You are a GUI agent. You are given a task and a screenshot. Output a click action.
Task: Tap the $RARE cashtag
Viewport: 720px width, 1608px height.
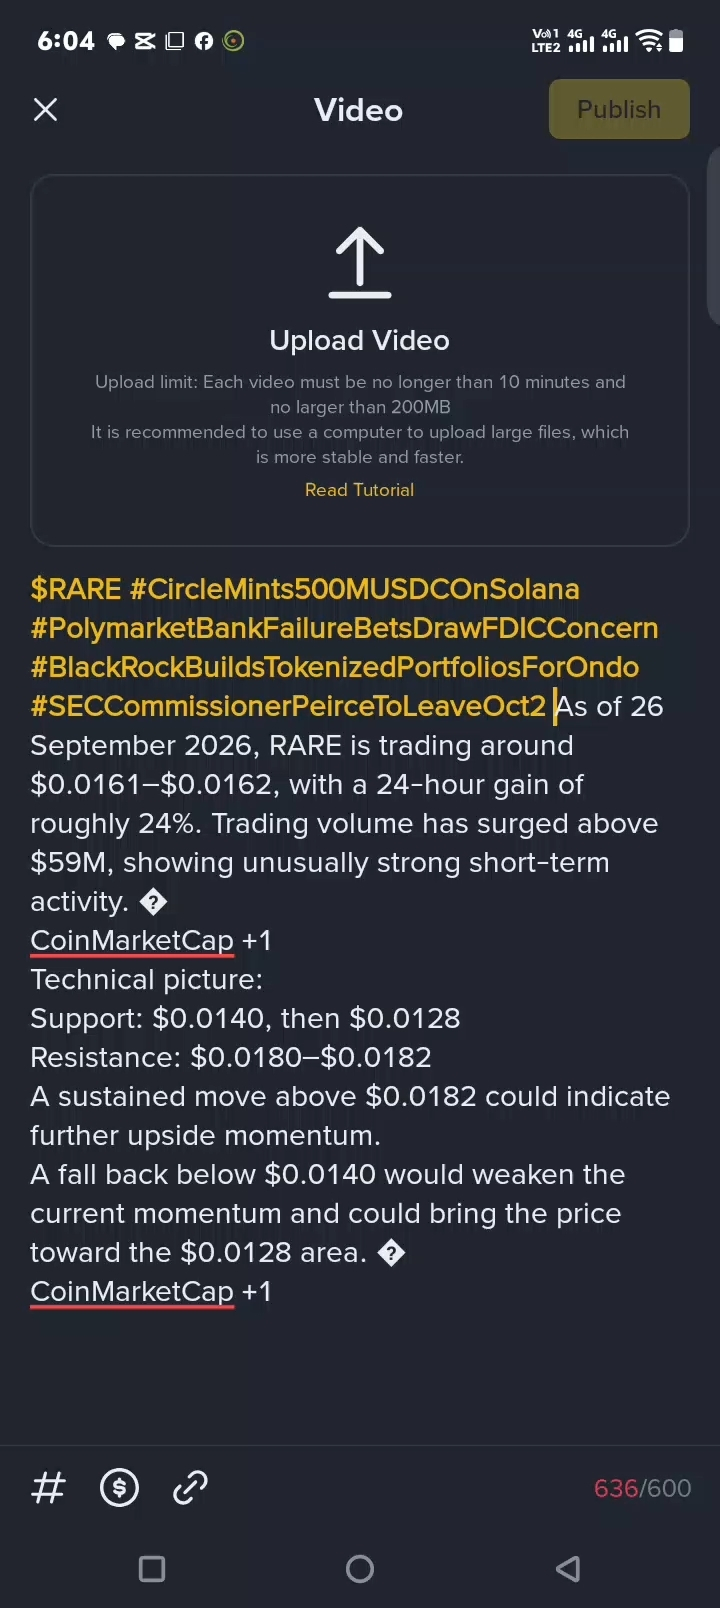pos(76,589)
